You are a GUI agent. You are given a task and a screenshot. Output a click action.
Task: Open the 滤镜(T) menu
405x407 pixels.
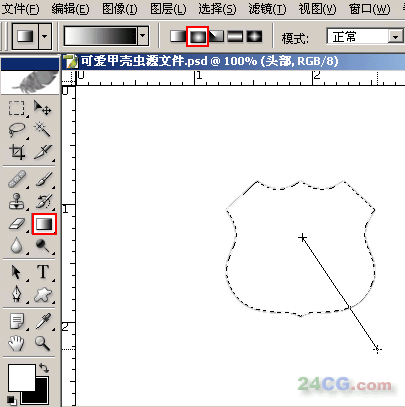pyautogui.click(x=267, y=8)
